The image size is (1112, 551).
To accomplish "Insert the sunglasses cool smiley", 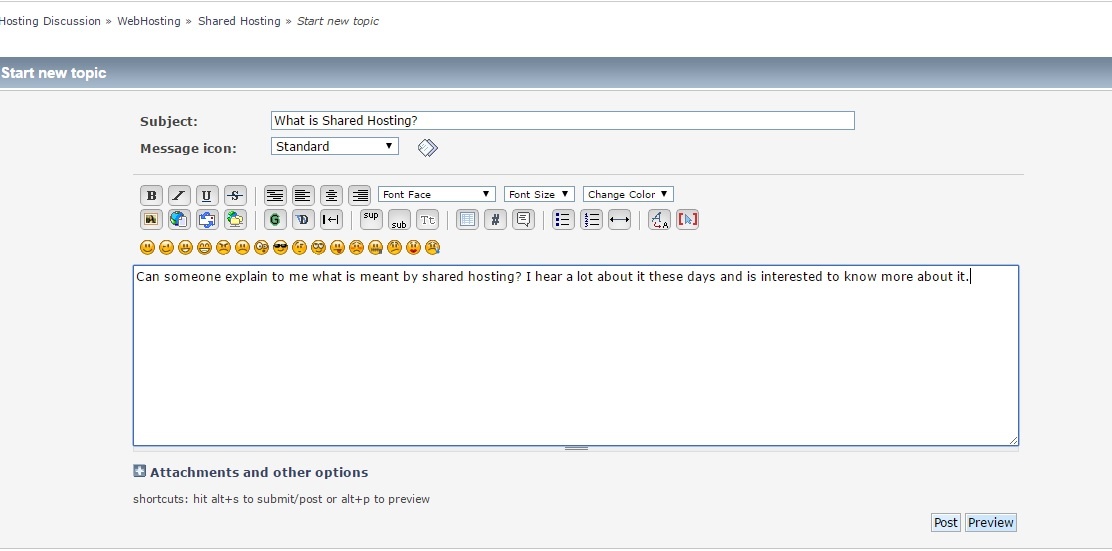I will [x=280, y=247].
